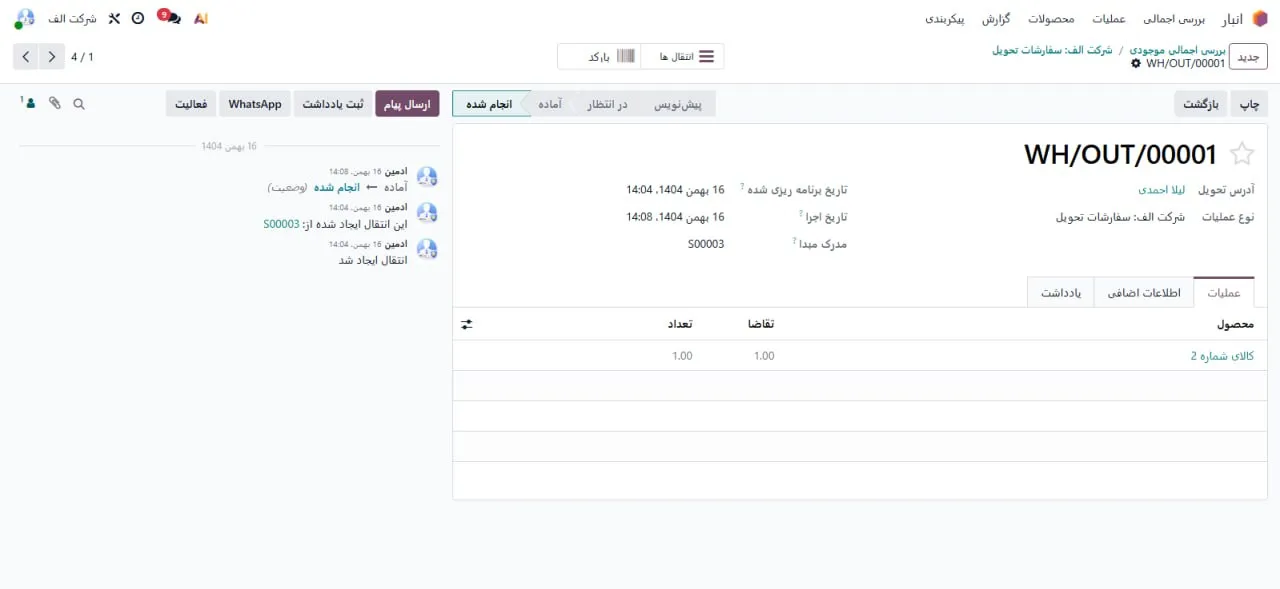Open followers icon in chatter
The image size is (1280, 589).
pyautogui.click(x=29, y=103)
